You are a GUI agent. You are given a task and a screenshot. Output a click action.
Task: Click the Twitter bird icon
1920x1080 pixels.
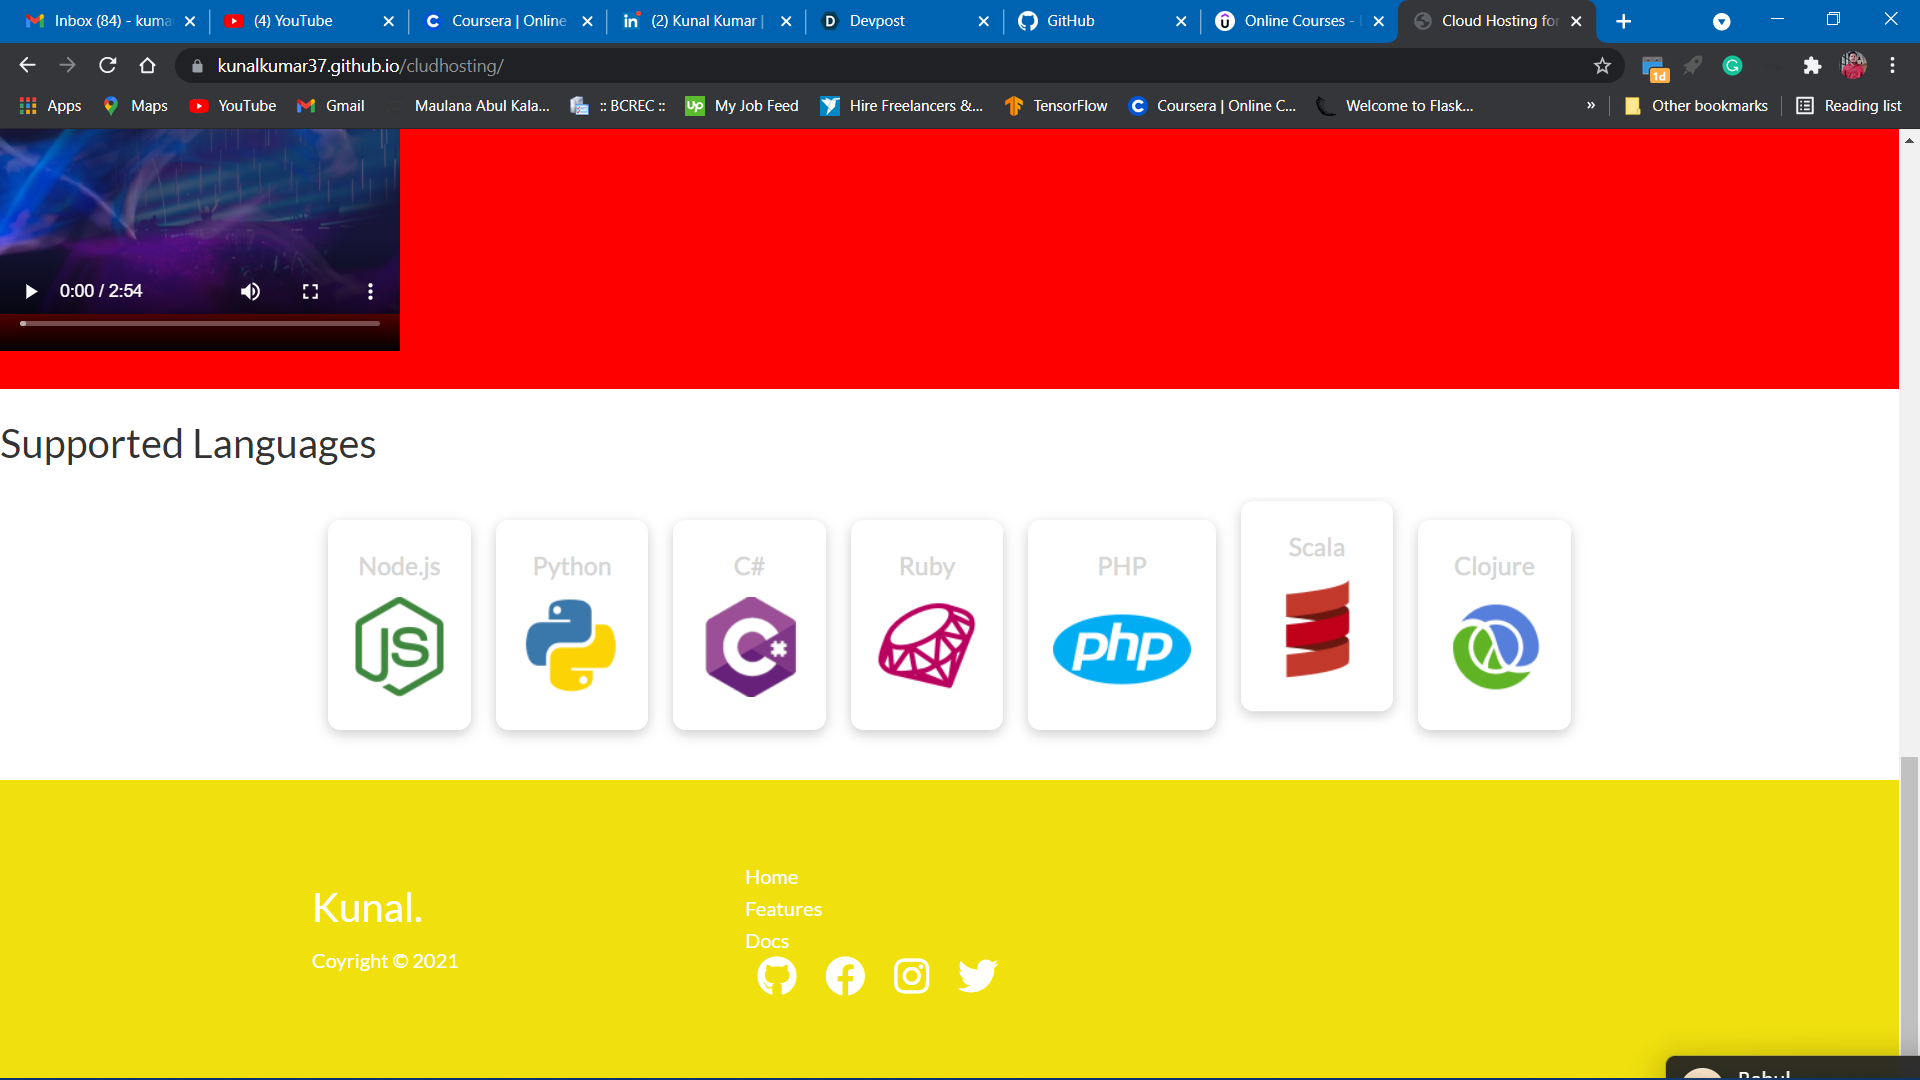coord(977,975)
